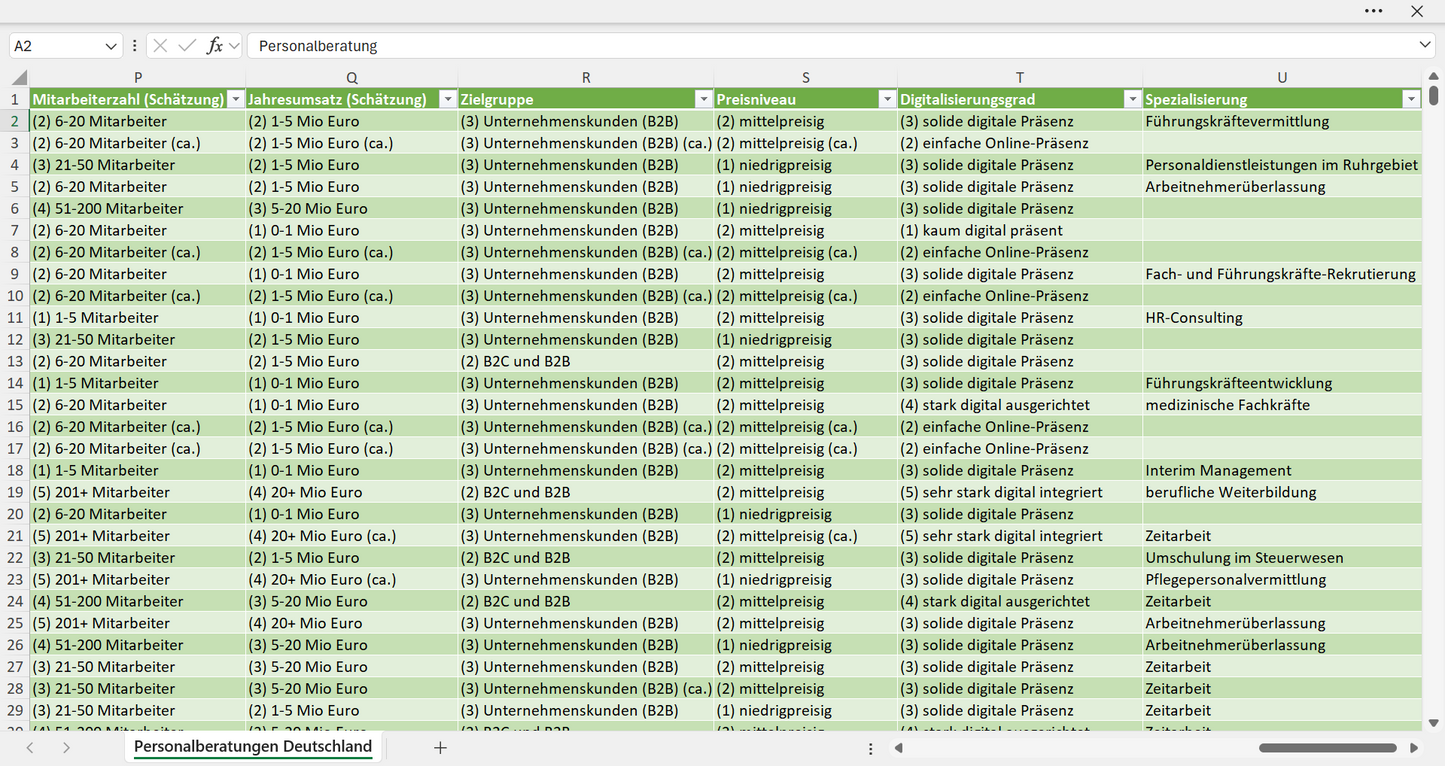The width and height of the screenshot is (1445, 766).
Task: Select column R header
Action: 586,78
